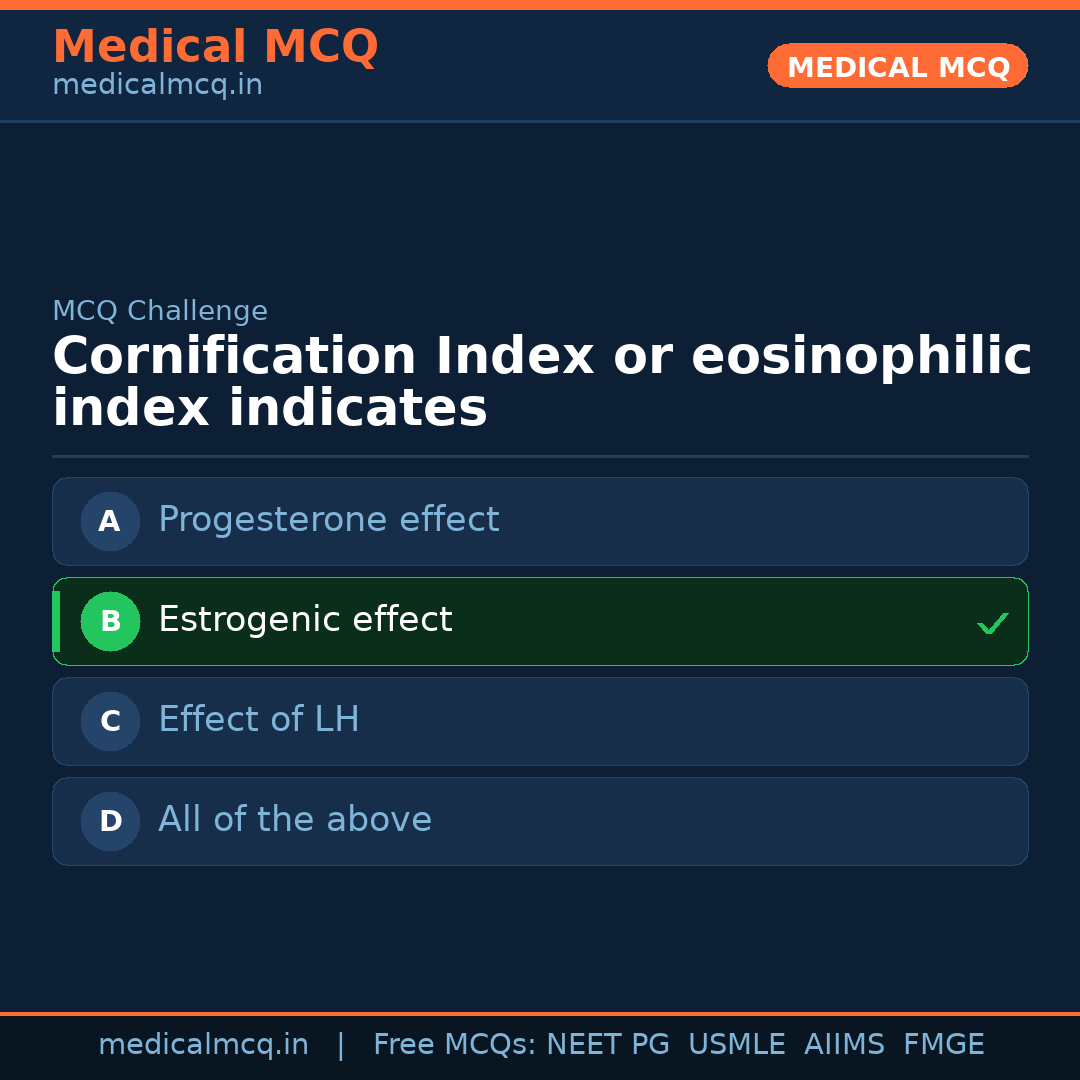Click the letter D circle badge
1080x1080 pixels.
pos(110,821)
